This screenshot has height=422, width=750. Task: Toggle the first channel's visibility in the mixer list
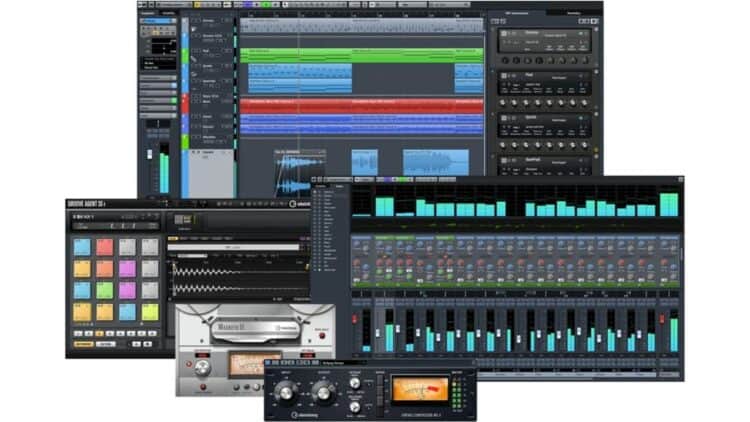pos(316,192)
